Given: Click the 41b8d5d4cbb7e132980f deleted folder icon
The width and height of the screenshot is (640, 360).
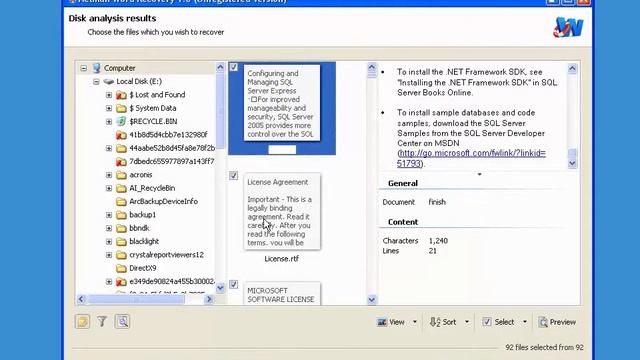Looking at the screenshot, I should (x=121, y=135).
